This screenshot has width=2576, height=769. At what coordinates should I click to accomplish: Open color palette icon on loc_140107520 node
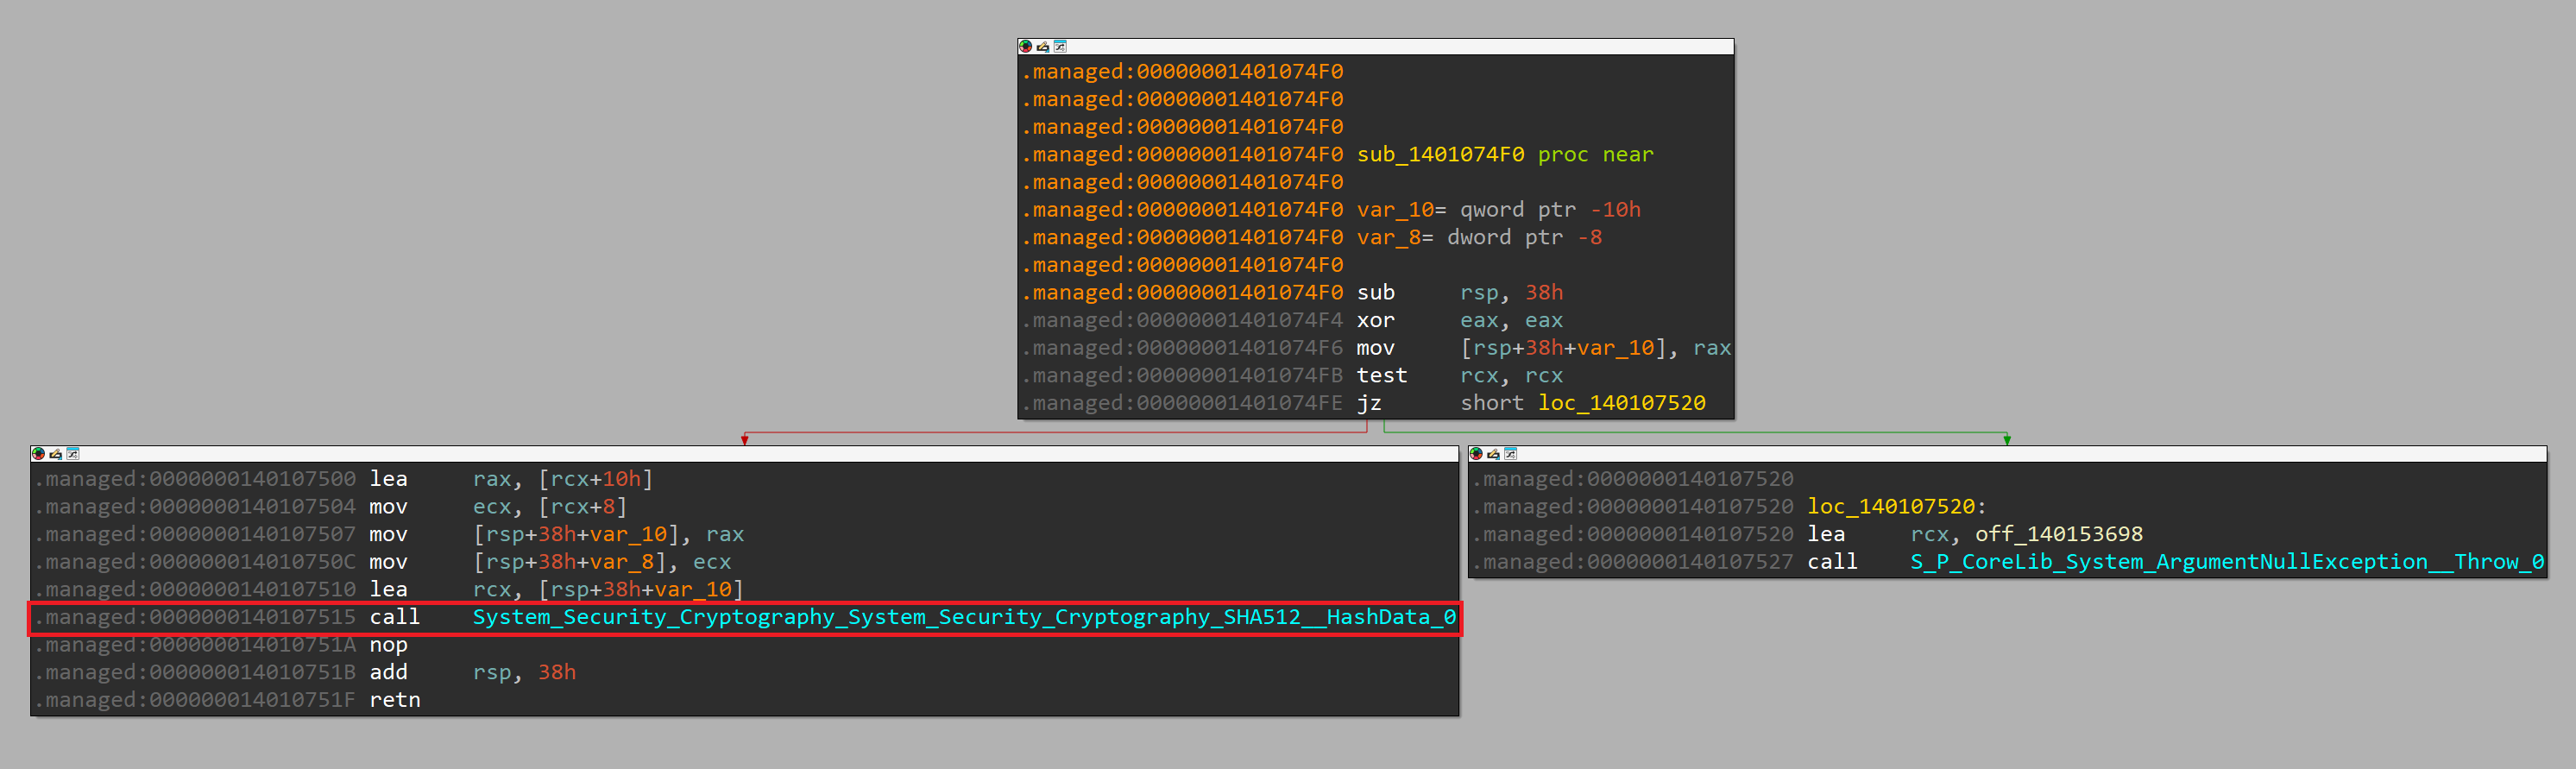[x=1476, y=454]
